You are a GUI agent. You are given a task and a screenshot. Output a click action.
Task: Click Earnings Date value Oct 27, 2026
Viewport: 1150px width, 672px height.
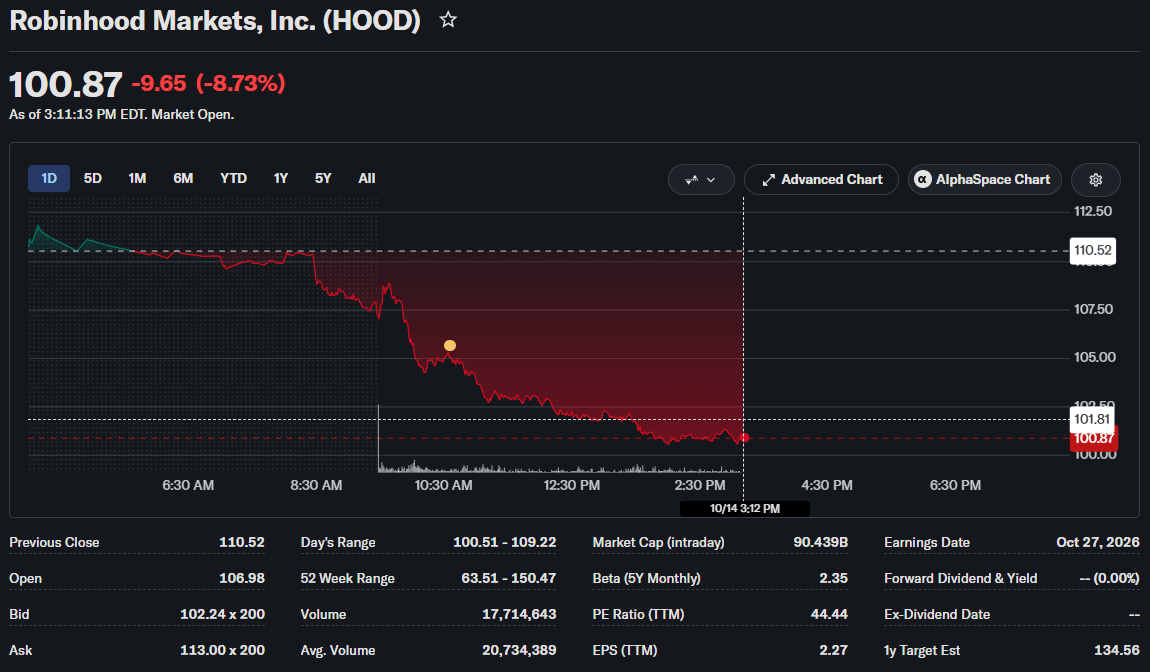tap(1097, 542)
